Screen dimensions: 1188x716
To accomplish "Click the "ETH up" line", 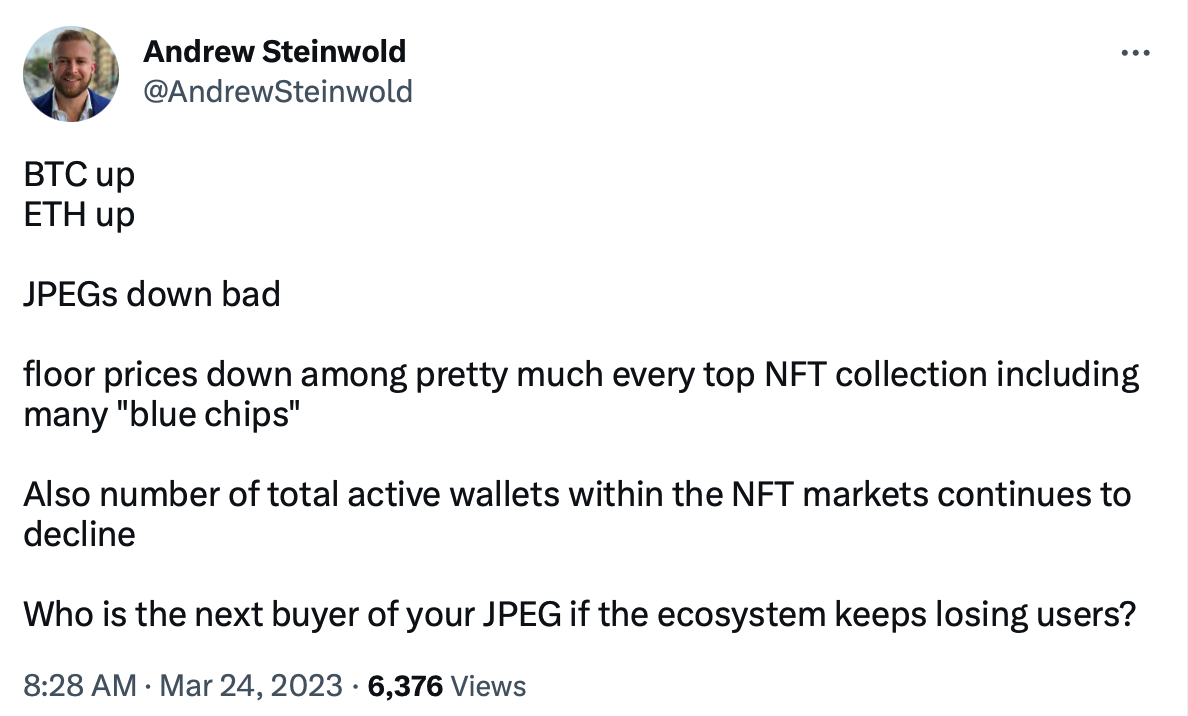I will tap(79, 214).
